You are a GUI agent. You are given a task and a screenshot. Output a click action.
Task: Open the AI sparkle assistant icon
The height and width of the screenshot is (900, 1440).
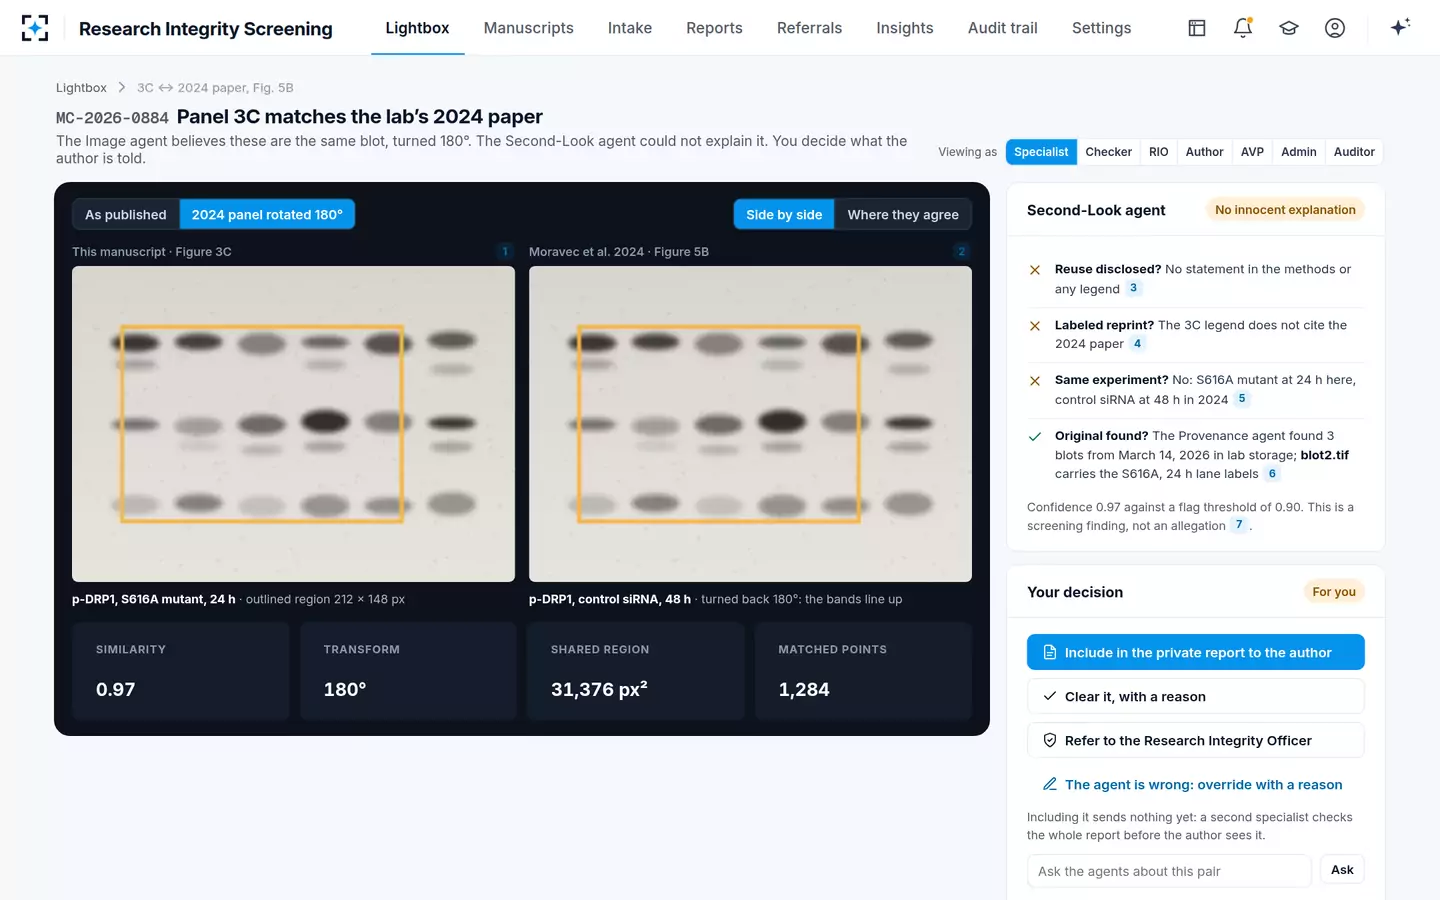point(1400,28)
